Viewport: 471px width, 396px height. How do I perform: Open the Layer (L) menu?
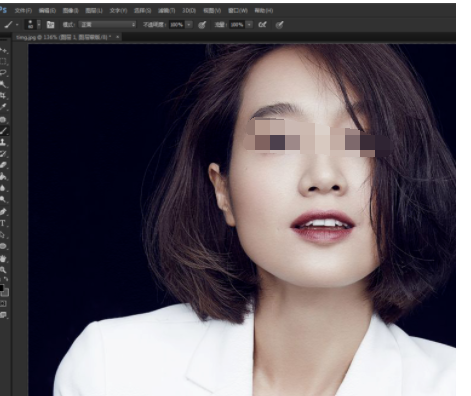[x=94, y=11]
